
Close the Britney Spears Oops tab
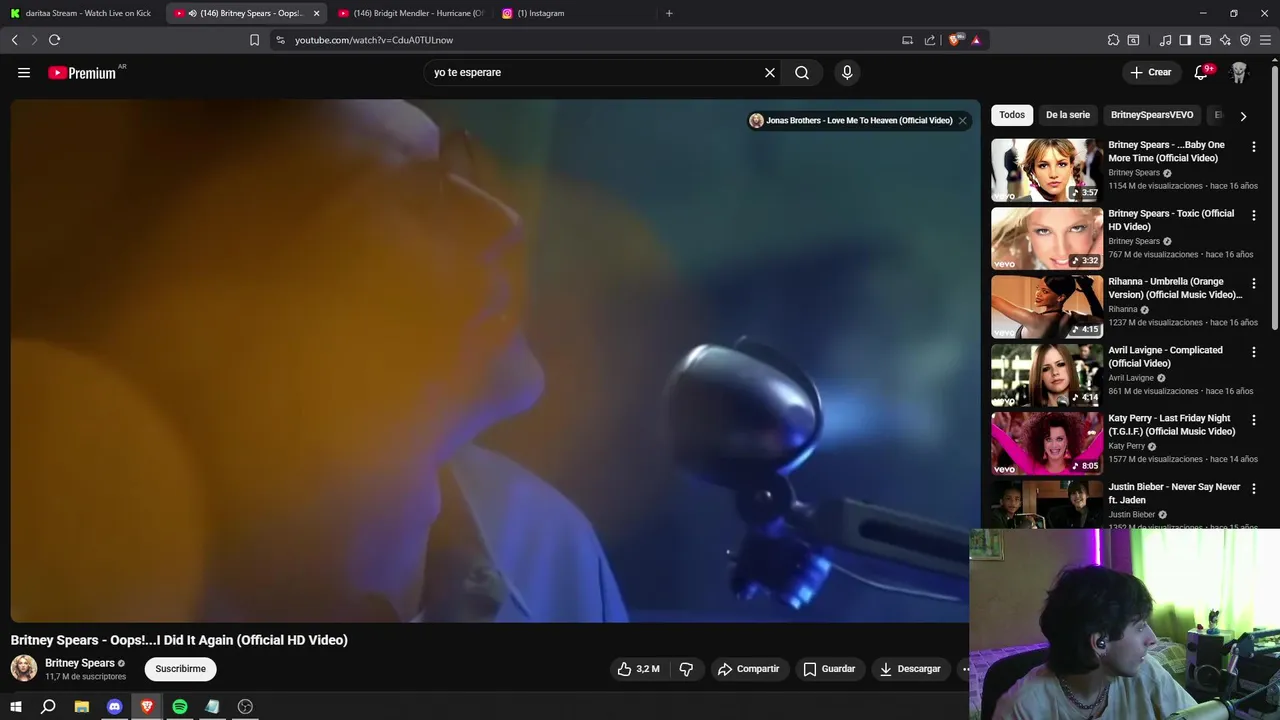tap(316, 13)
